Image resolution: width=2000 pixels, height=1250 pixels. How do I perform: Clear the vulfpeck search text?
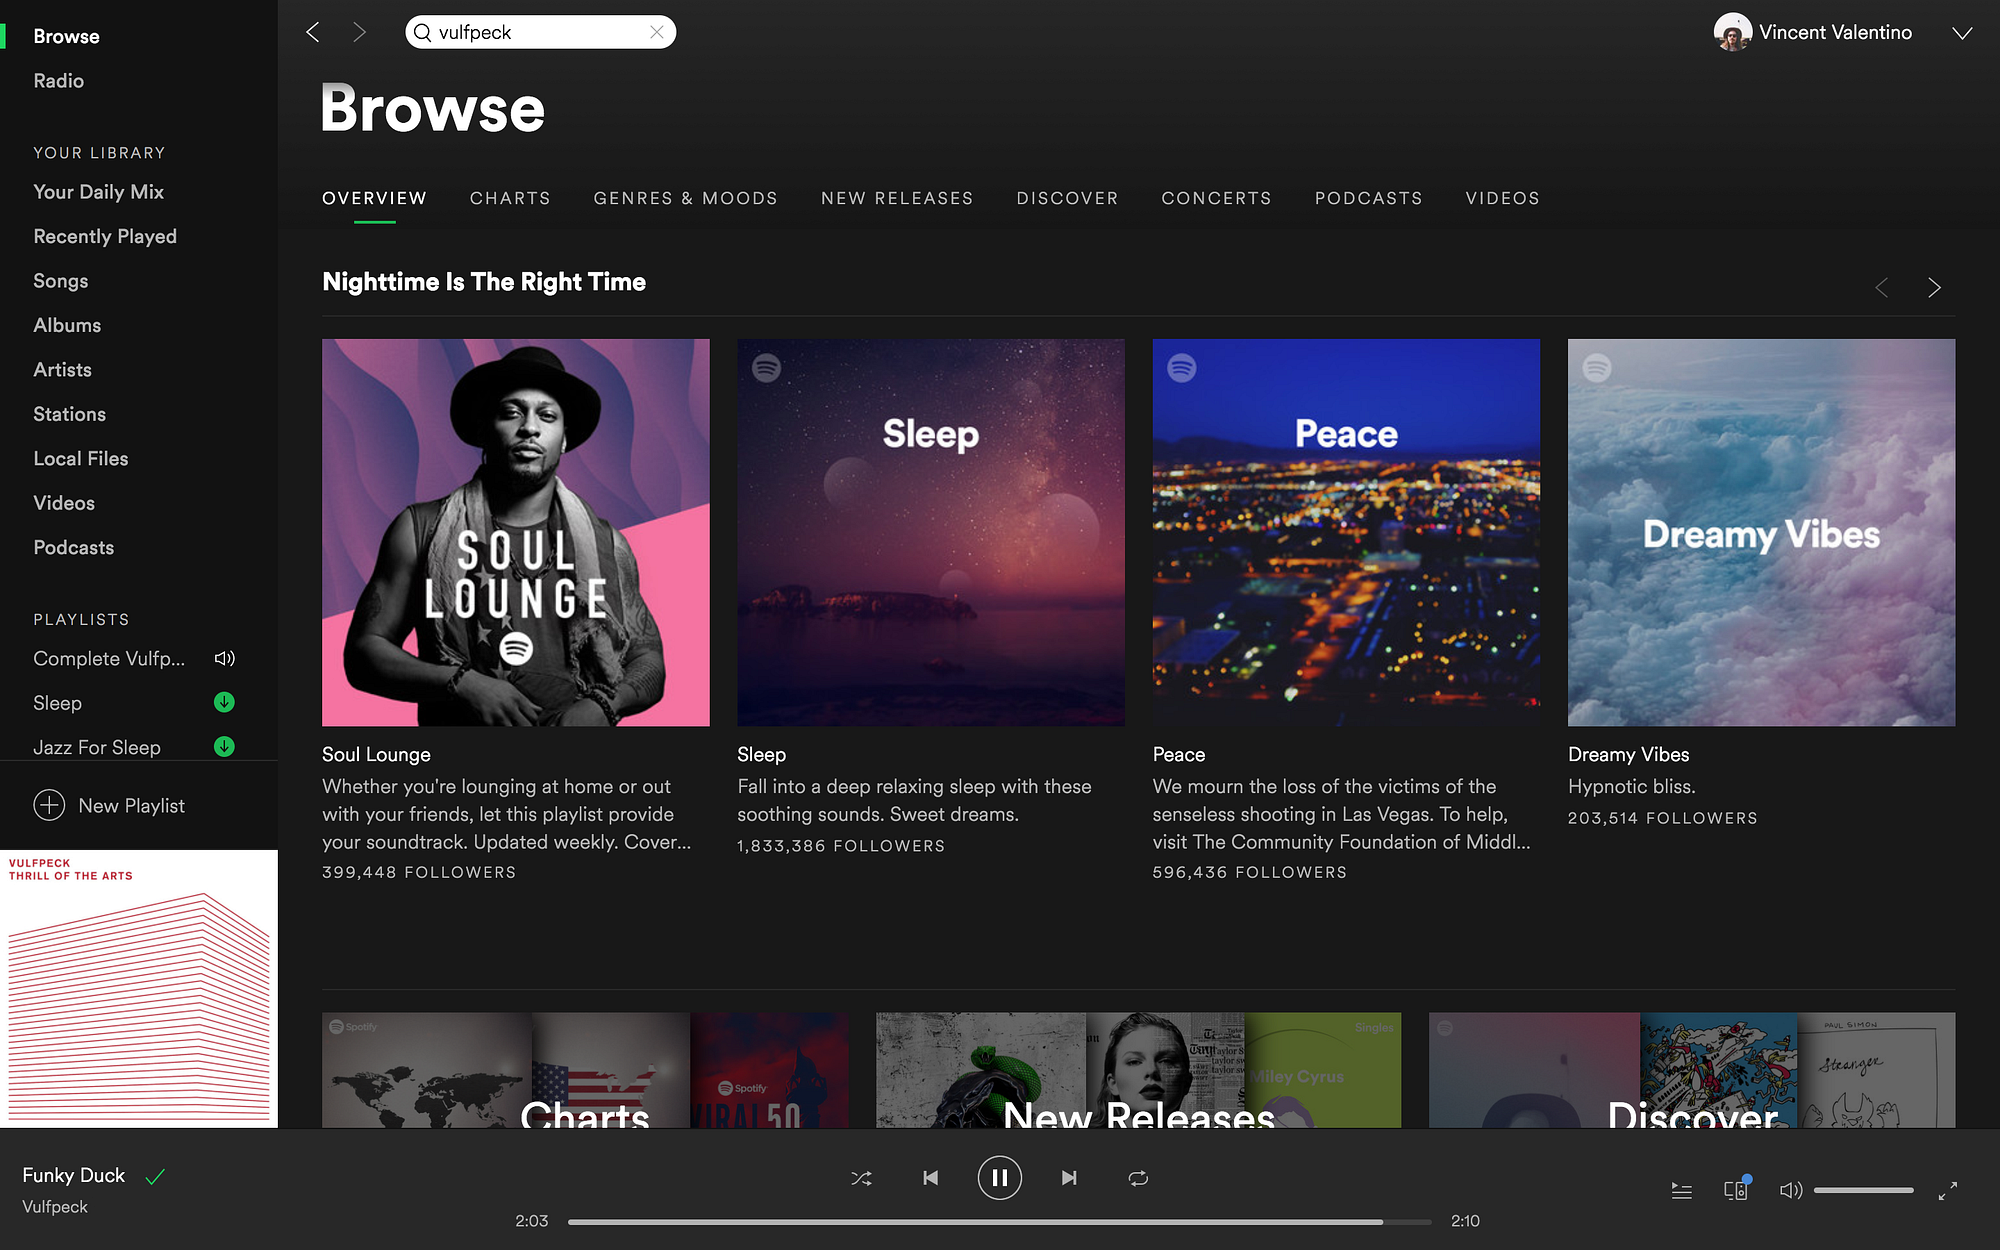pyautogui.click(x=657, y=32)
